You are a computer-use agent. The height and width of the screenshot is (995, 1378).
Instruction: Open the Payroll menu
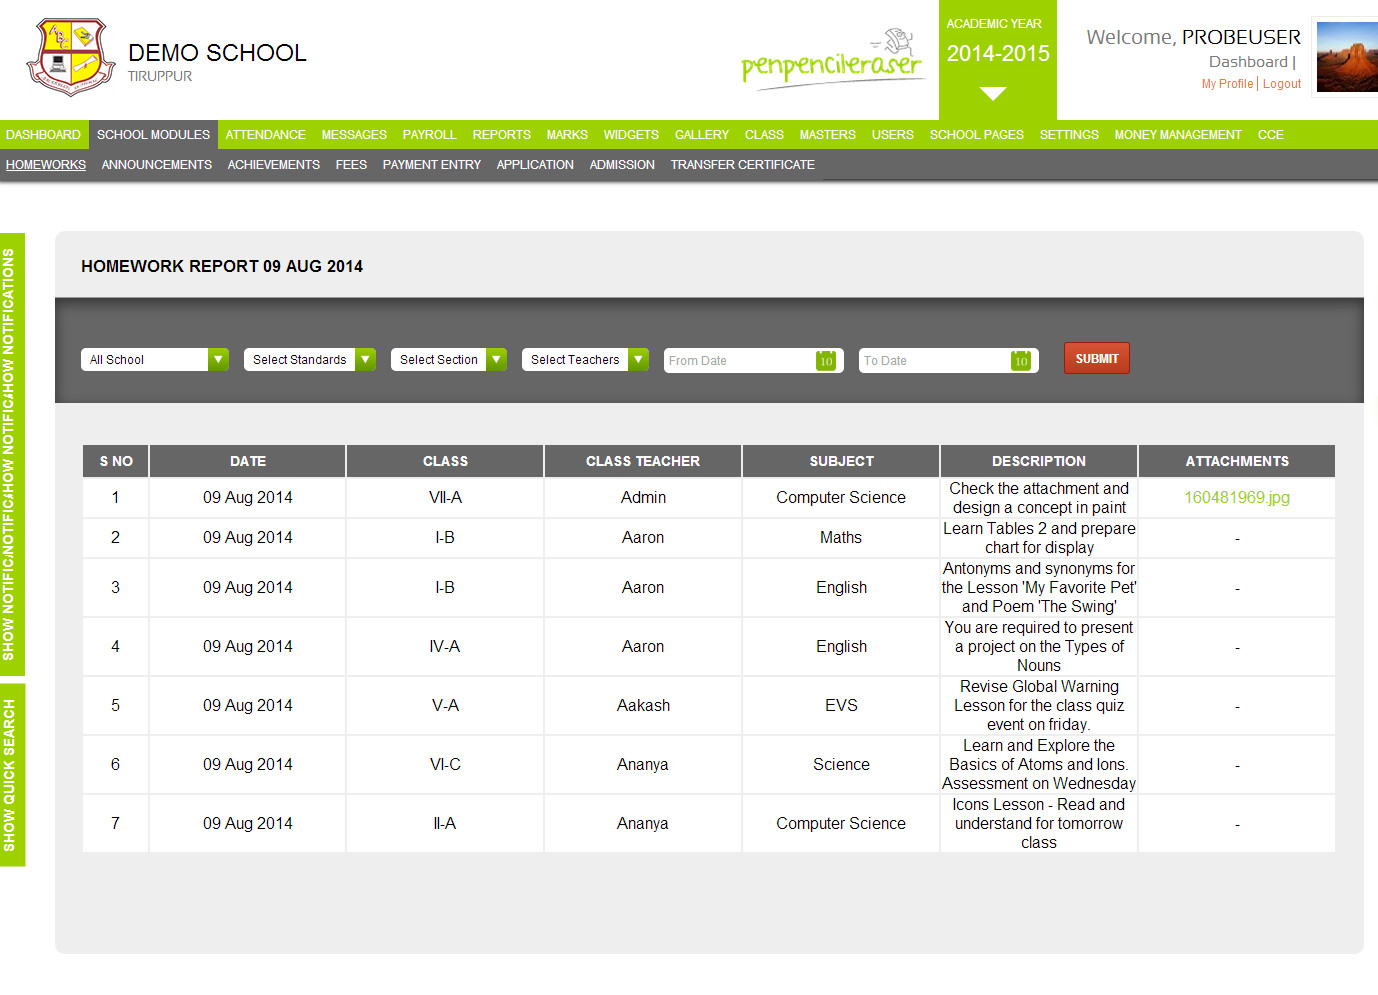[x=429, y=134]
